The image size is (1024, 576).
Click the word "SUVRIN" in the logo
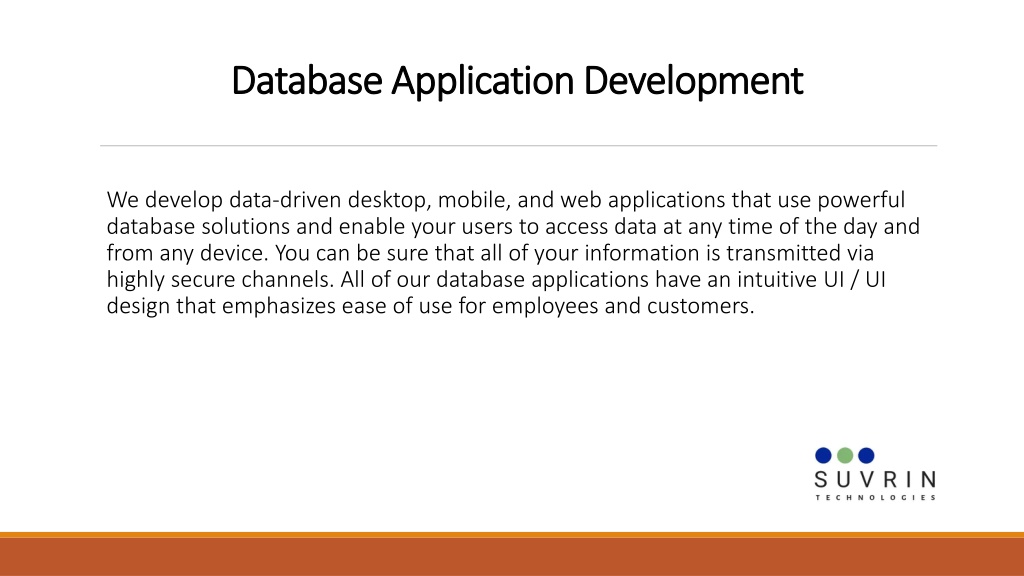pyautogui.click(x=875, y=480)
